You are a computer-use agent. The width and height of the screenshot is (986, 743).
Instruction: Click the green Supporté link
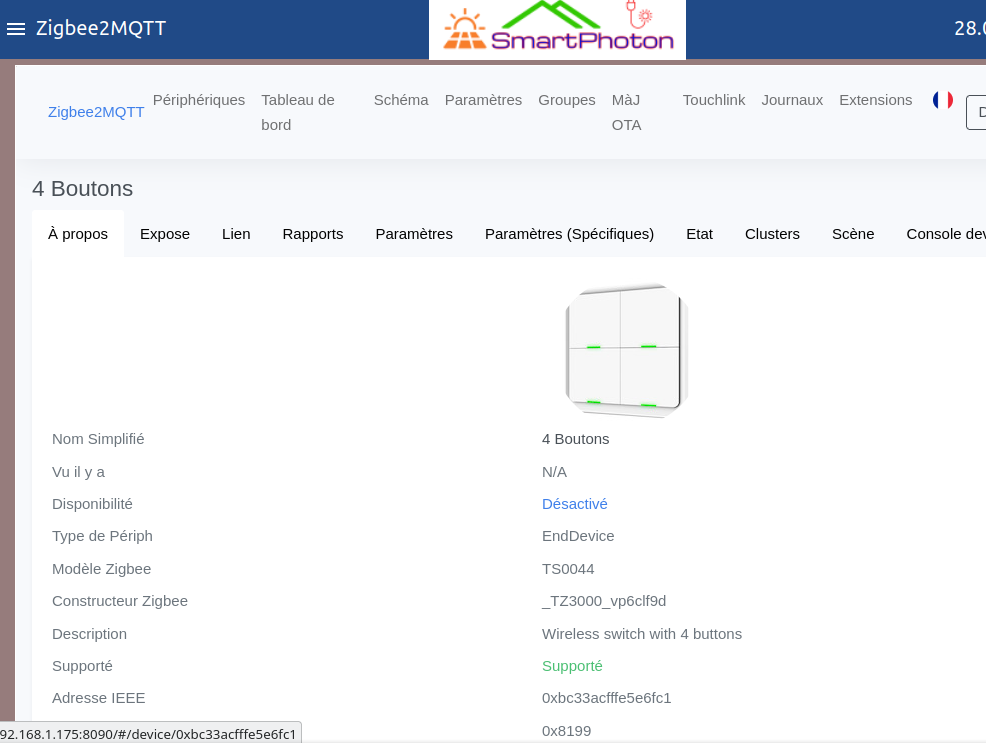pos(572,666)
